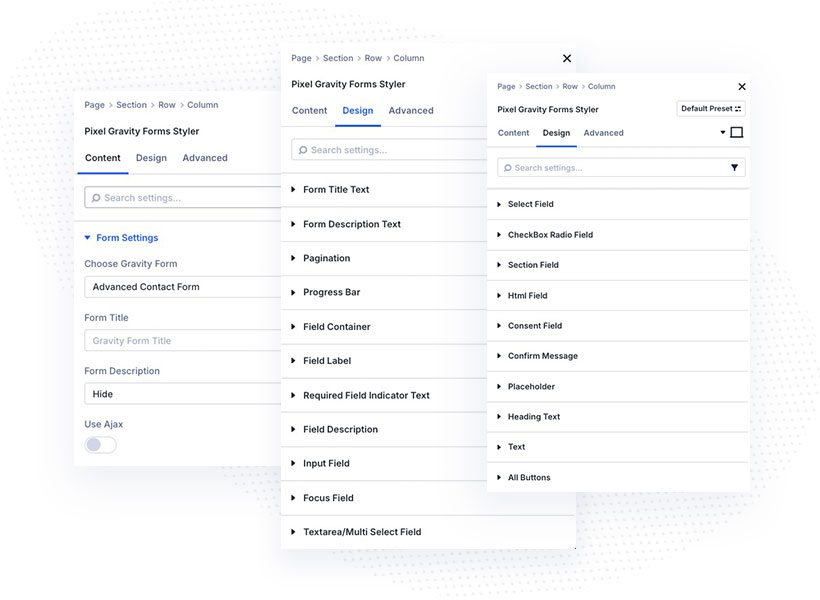
Task: Expand the Placeholder section
Action: (618, 387)
